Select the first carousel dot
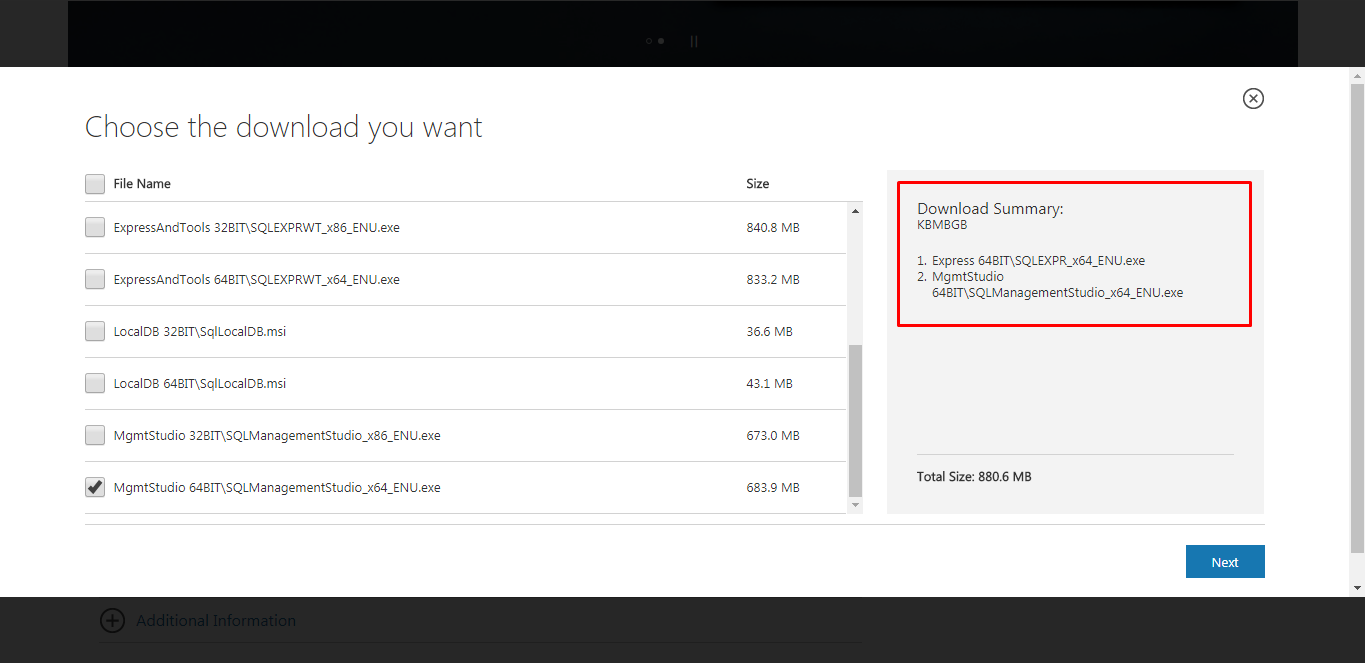 [x=648, y=41]
